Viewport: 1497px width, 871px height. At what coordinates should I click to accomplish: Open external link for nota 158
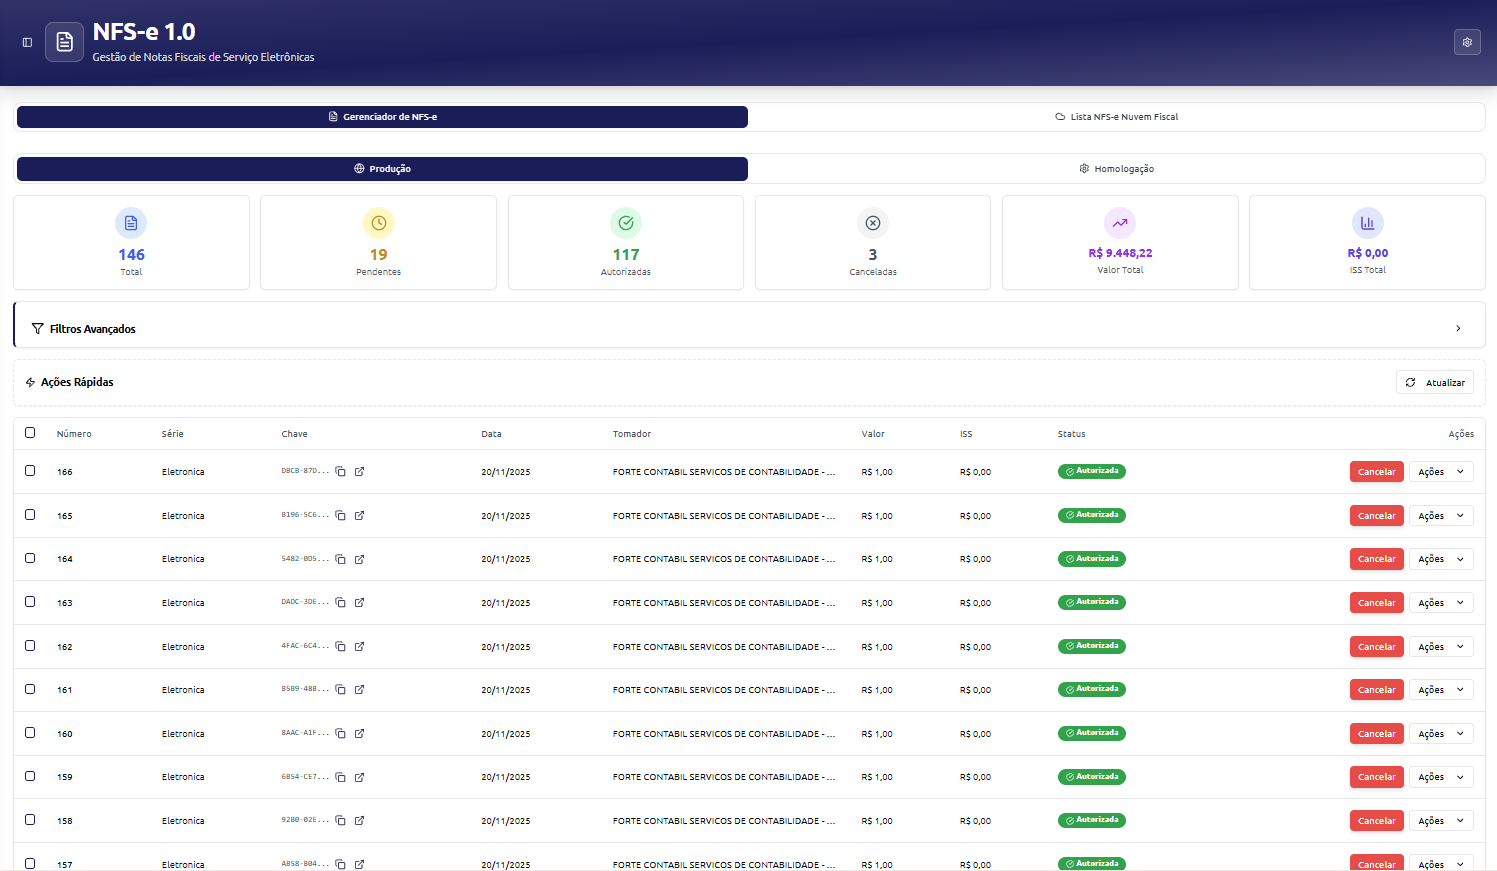[x=359, y=821]
